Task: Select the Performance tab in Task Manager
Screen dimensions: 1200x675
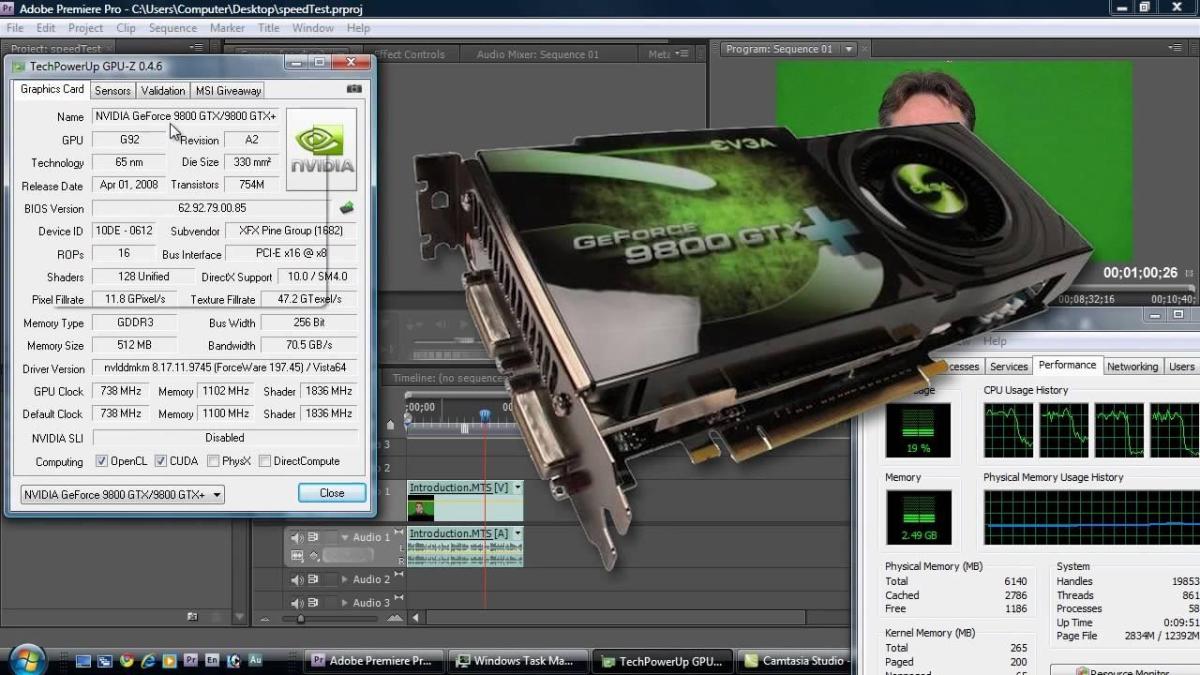Action: pos(1067,366)
